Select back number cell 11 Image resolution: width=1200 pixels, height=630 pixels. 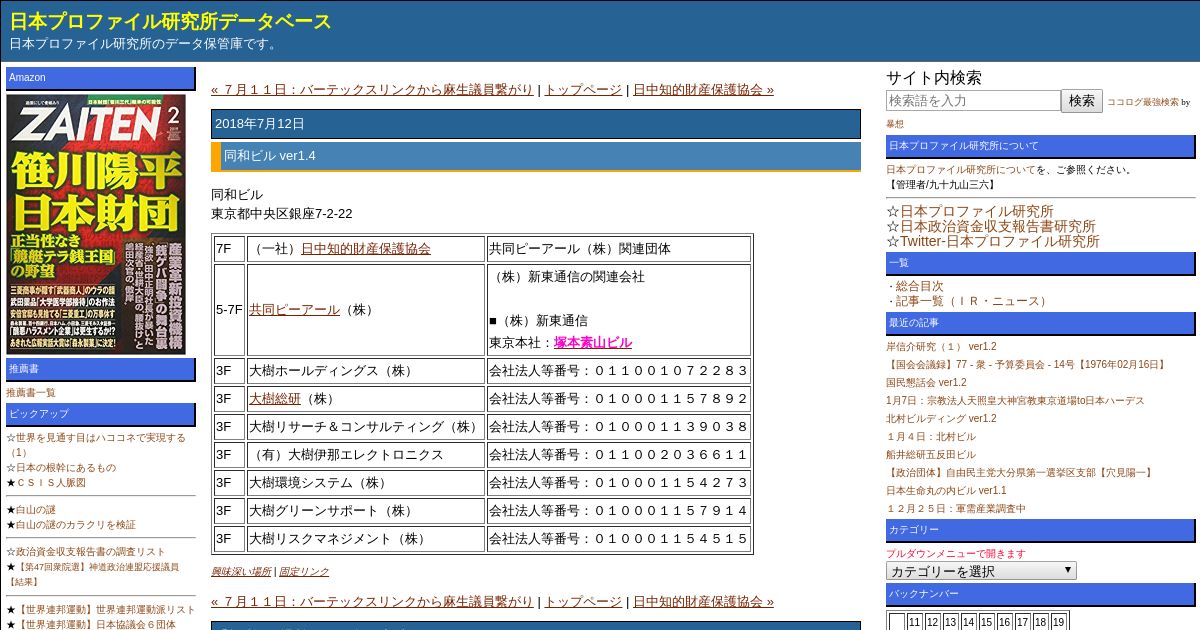tap(914, 622)
